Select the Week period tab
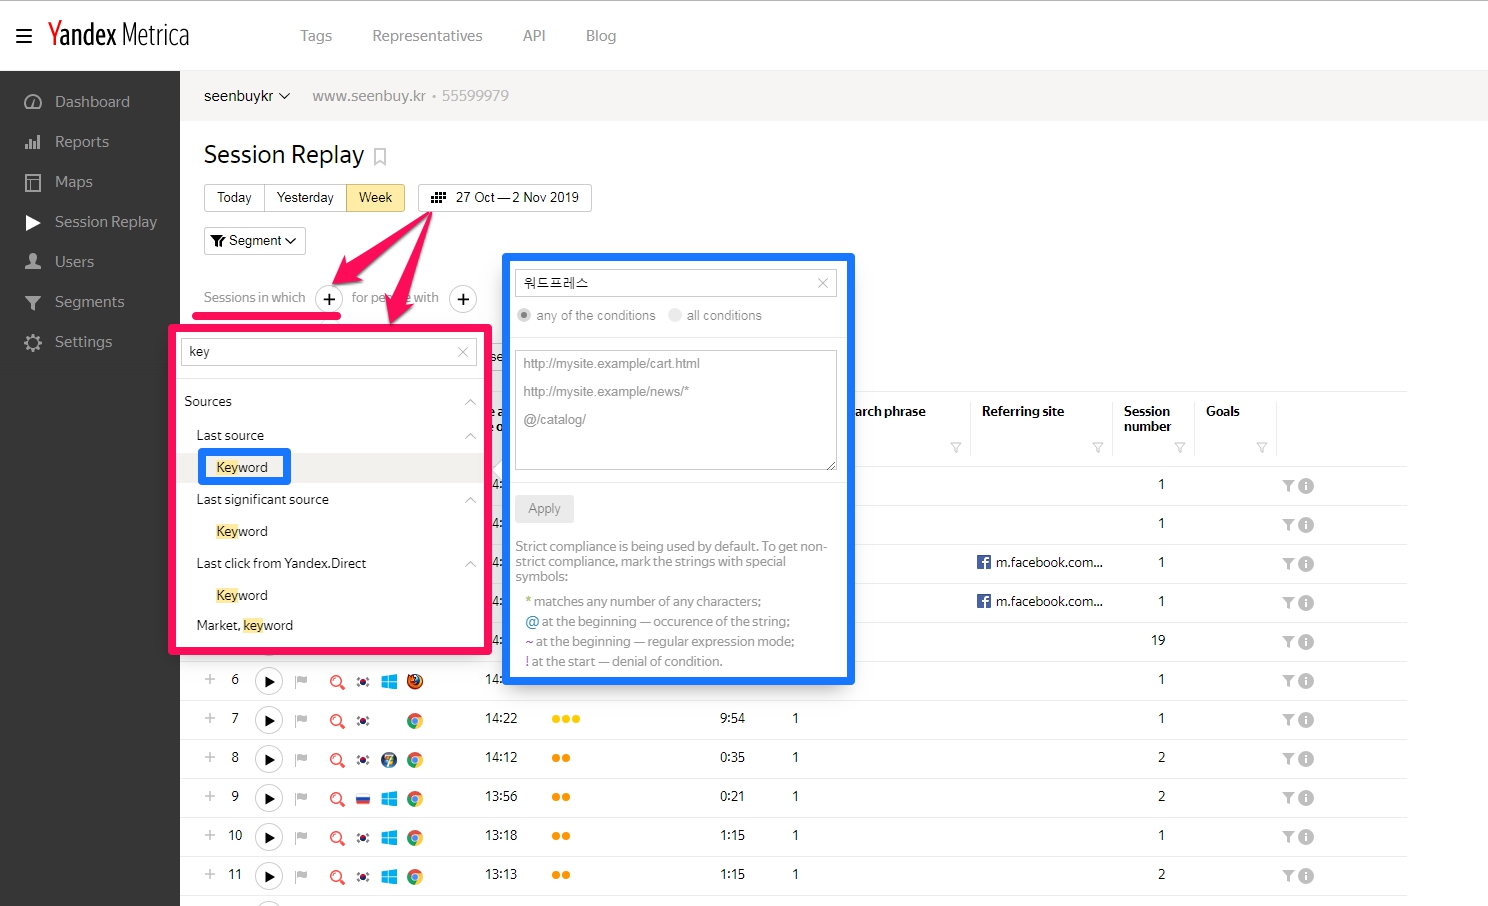 click(x=375, y=198)
